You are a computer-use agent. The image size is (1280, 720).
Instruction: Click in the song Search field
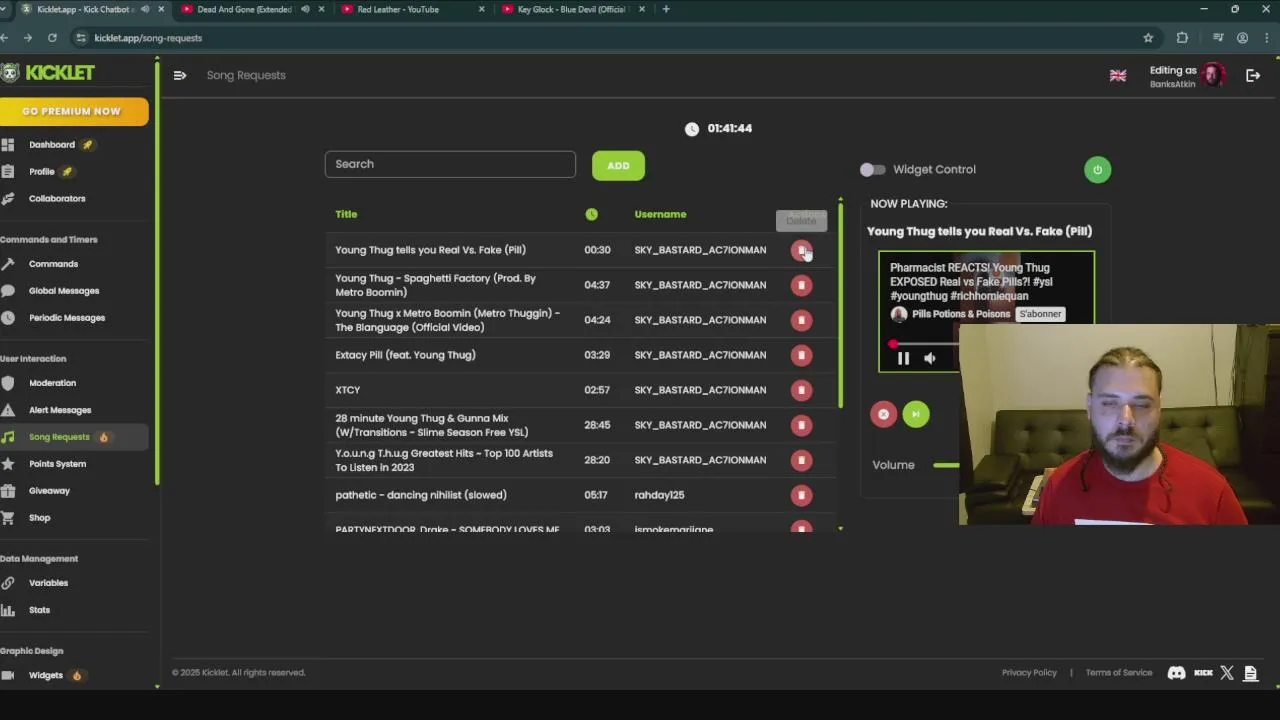[x=450, y=164]
